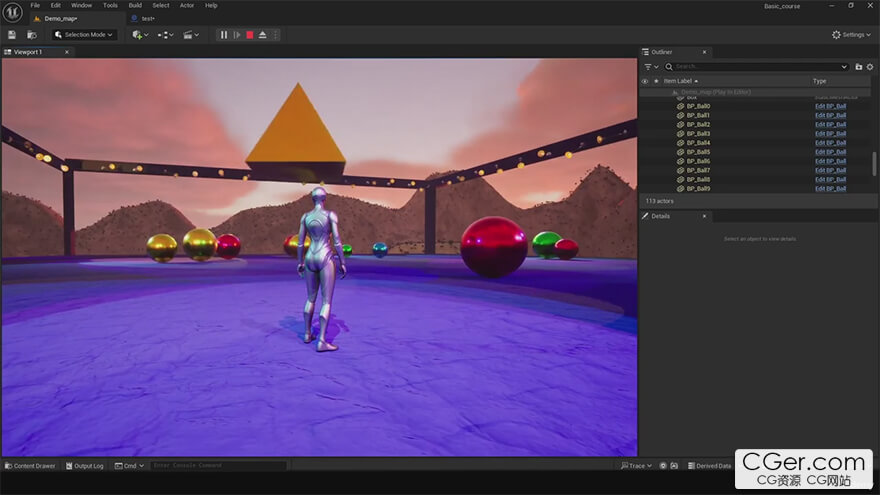This screenshot has width=880, height=495.
Task: Sort by Item Label column
Action: [x=678, y=81]
